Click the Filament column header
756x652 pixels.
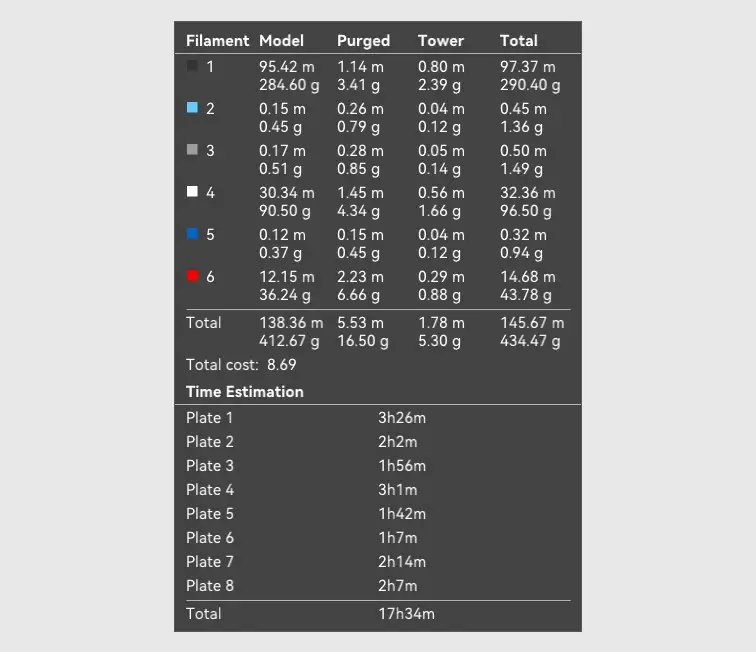coord(217,41)
